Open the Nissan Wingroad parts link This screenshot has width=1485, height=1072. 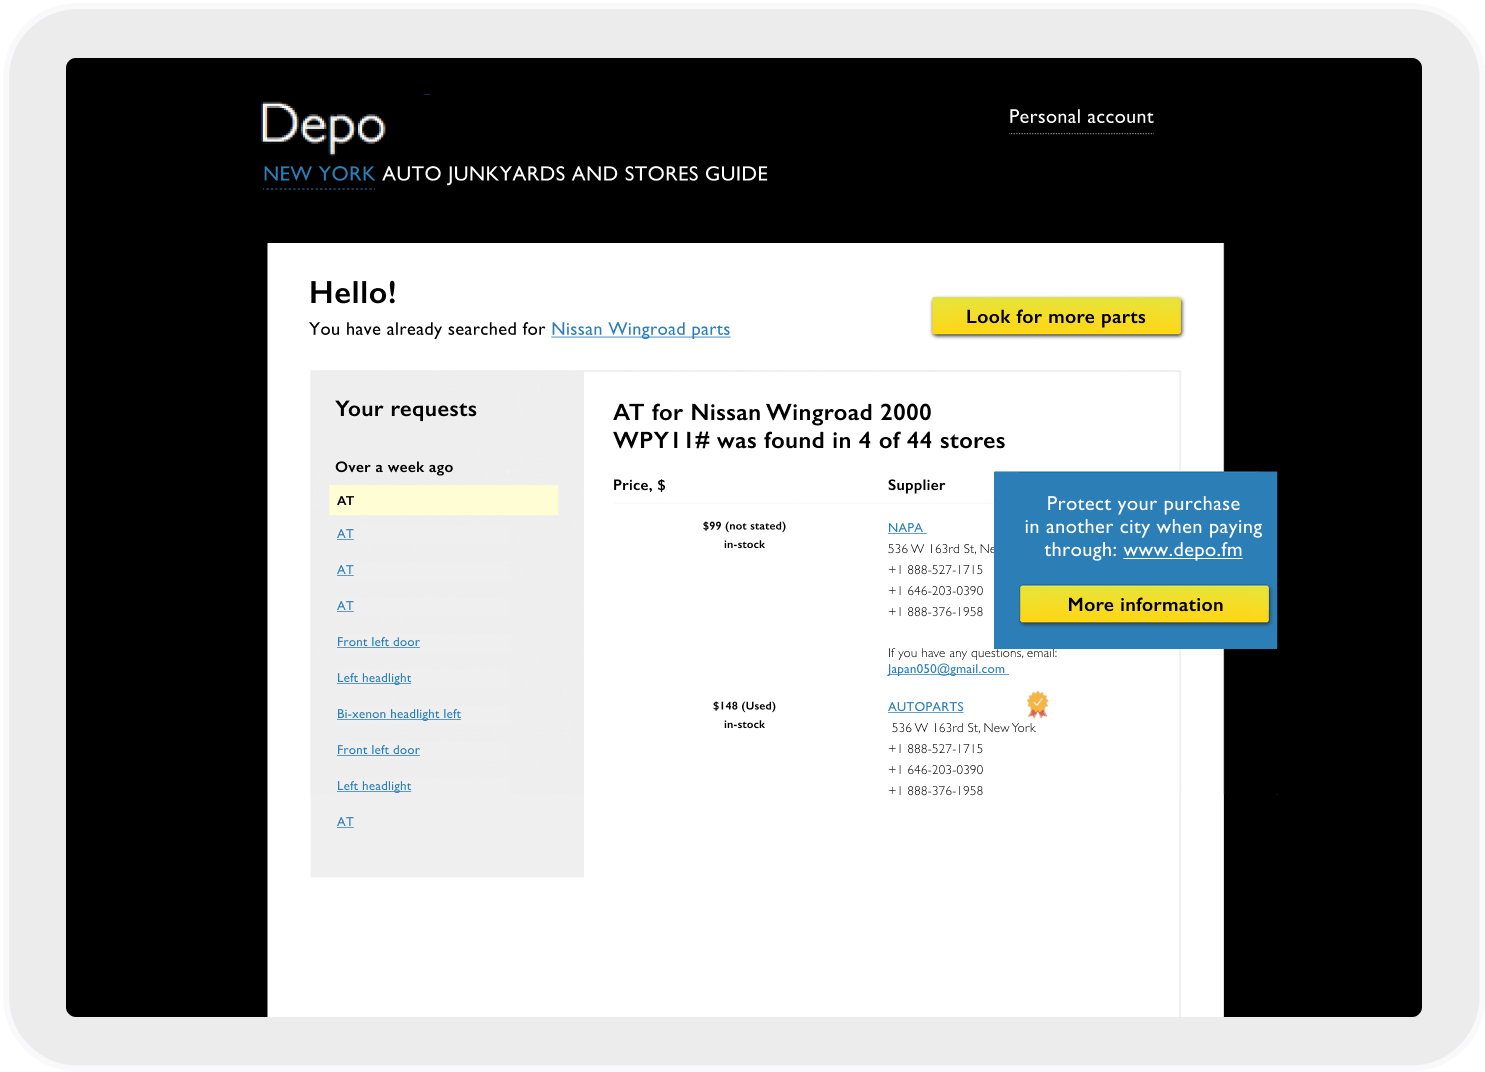640,329
